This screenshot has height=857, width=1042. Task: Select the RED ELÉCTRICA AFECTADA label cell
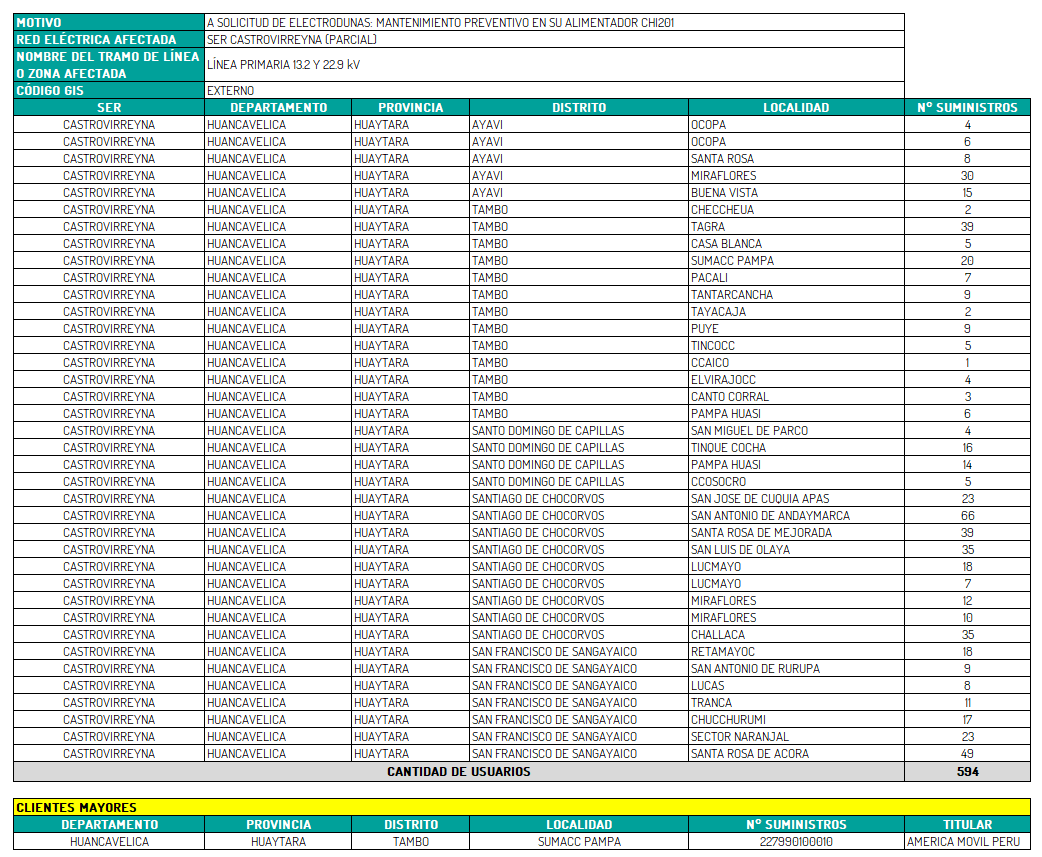[x=108, y=39]
